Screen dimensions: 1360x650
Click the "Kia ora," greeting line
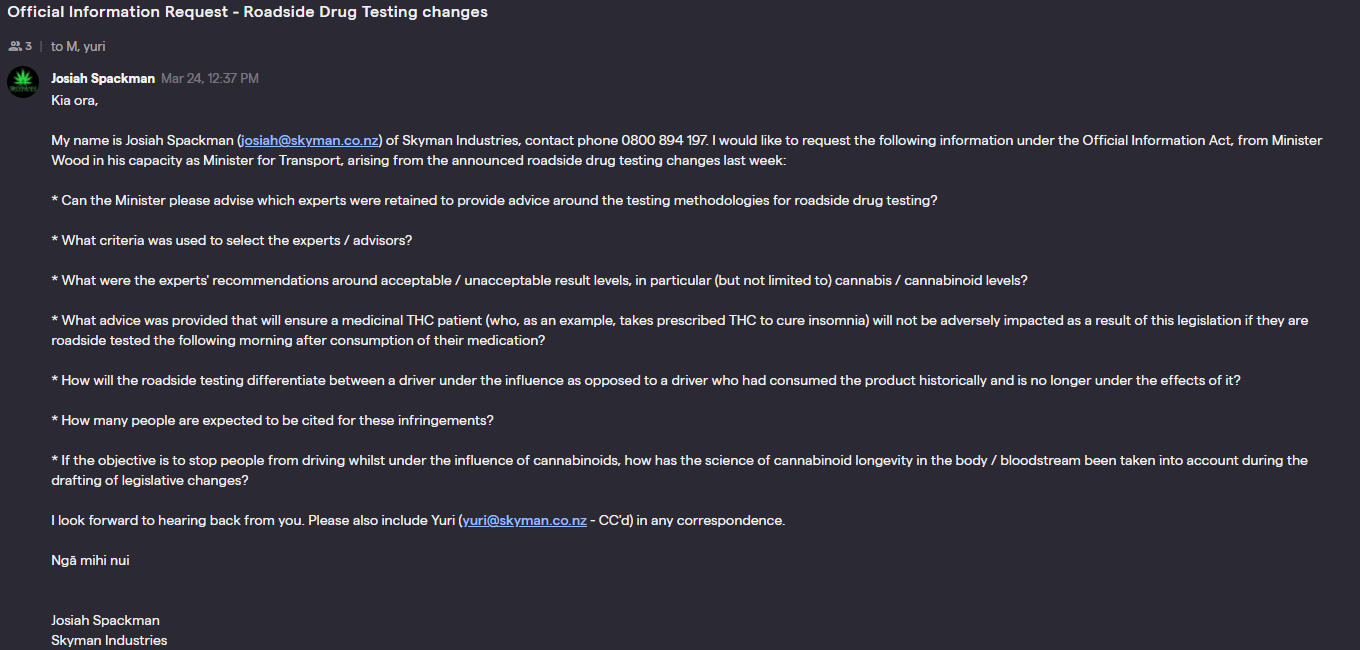[x=75, y=100]
